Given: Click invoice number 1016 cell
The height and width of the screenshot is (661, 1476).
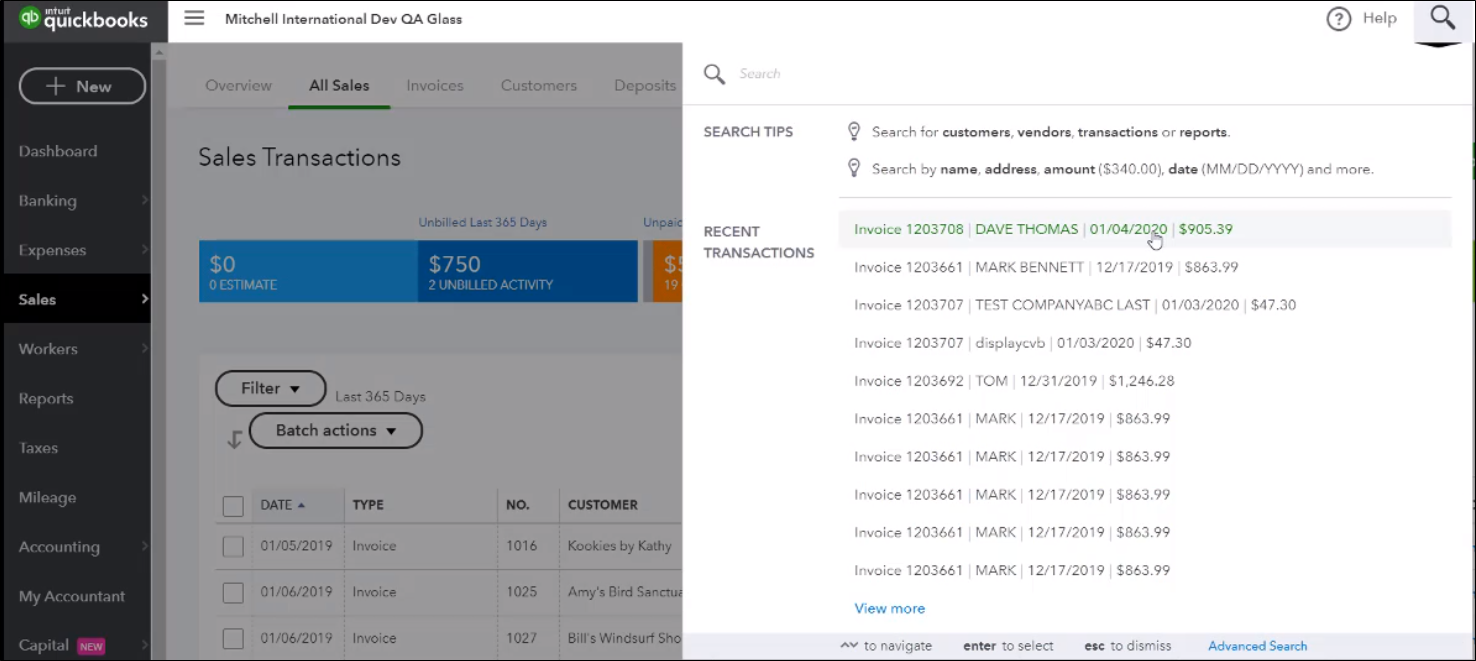Looking at the screenshot, I should click(521, 546).
